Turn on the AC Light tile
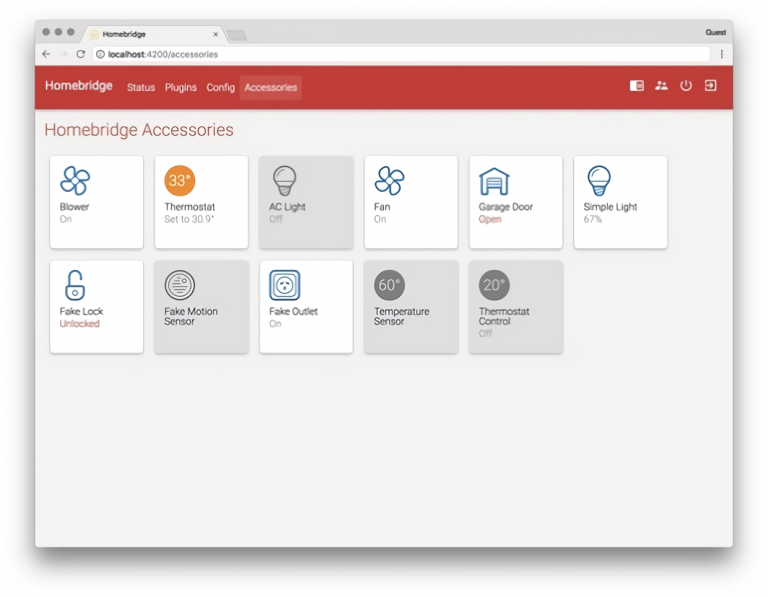The width and height of the screenshot is (768, 597). (x=305, y=201)
